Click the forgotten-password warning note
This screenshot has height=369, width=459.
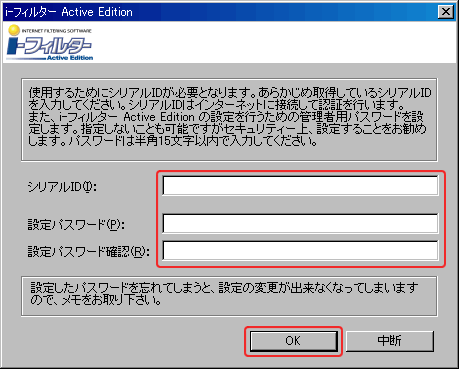[229, 296]
